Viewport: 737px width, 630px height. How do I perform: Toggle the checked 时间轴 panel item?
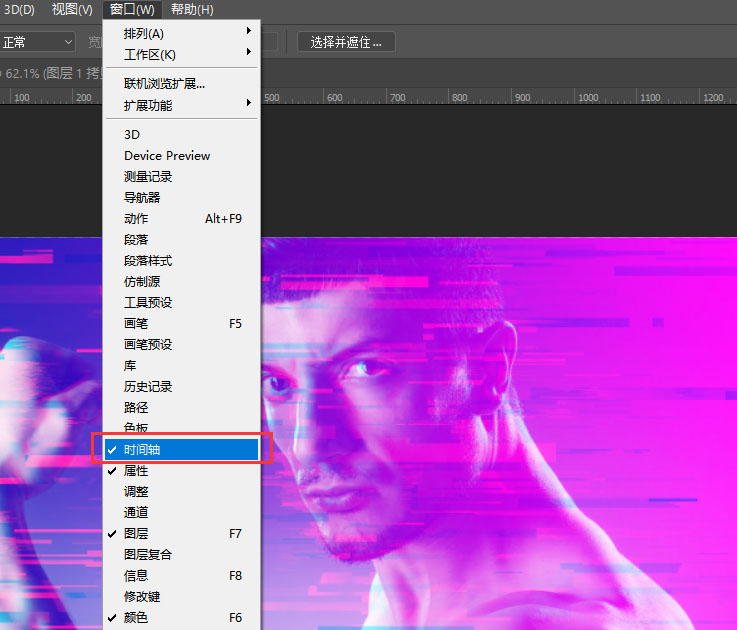coord(181,449)
